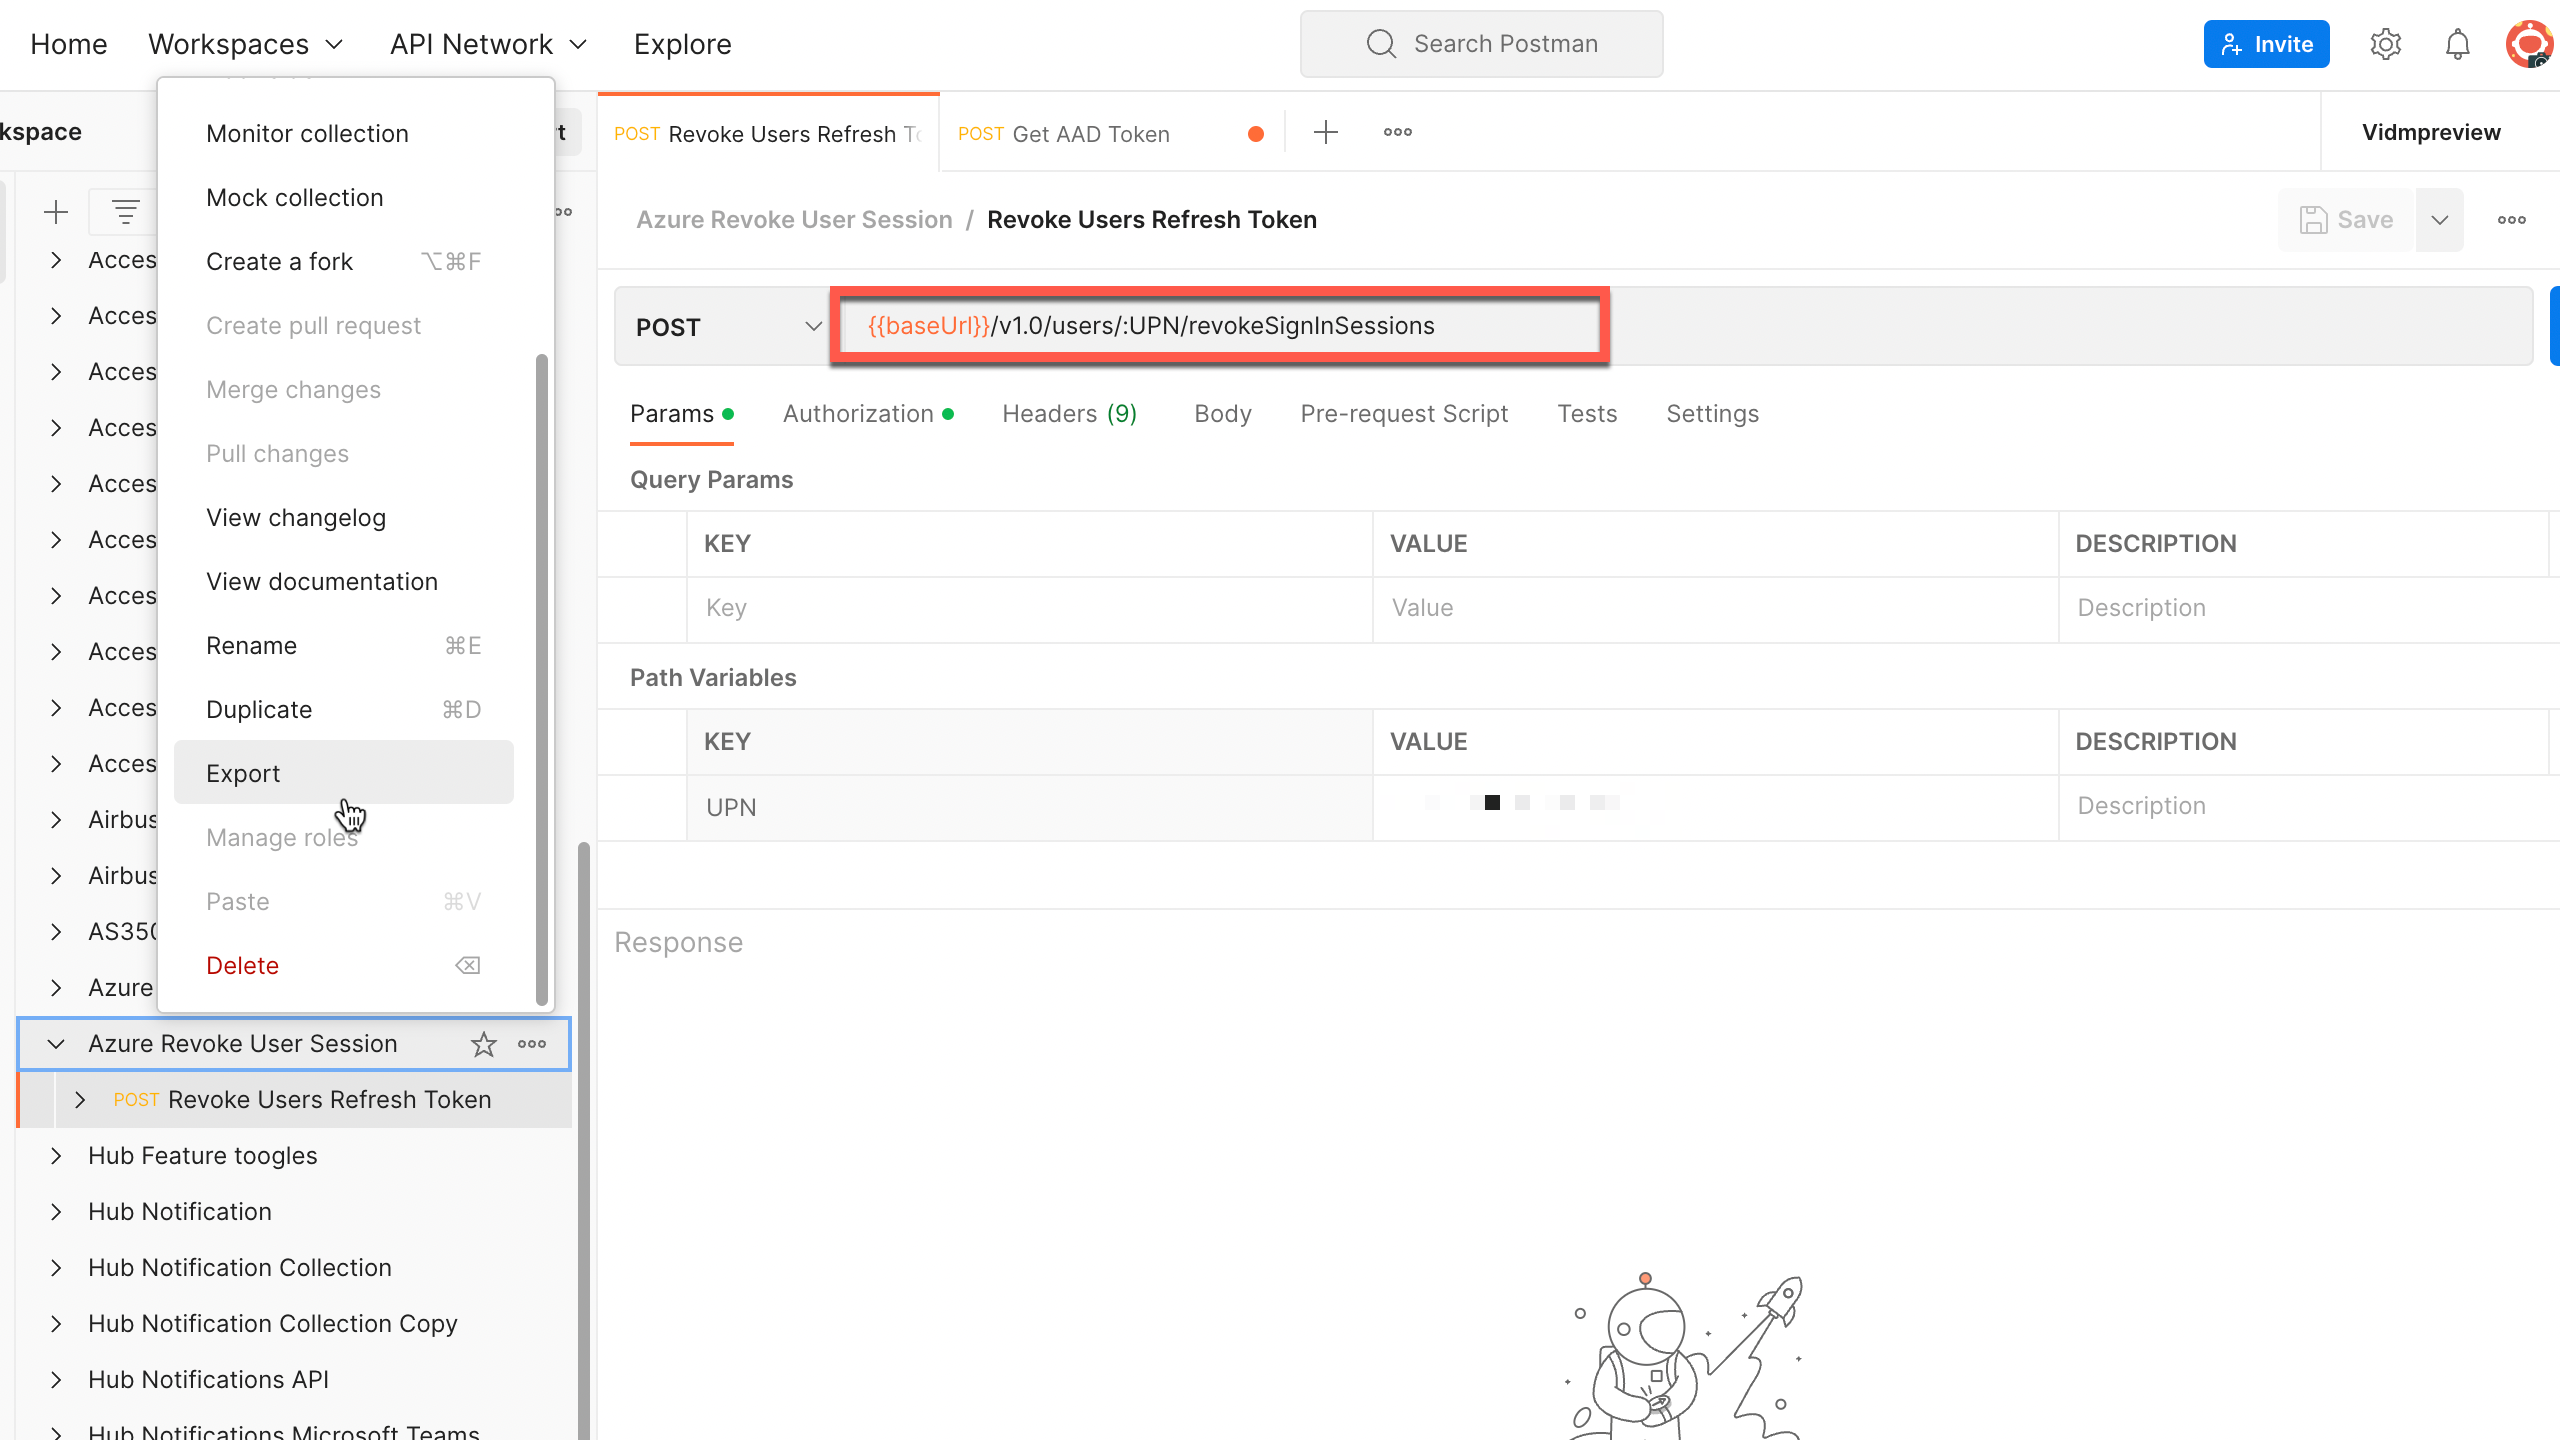Open the Workspaces menu

(x=245, y=44)
